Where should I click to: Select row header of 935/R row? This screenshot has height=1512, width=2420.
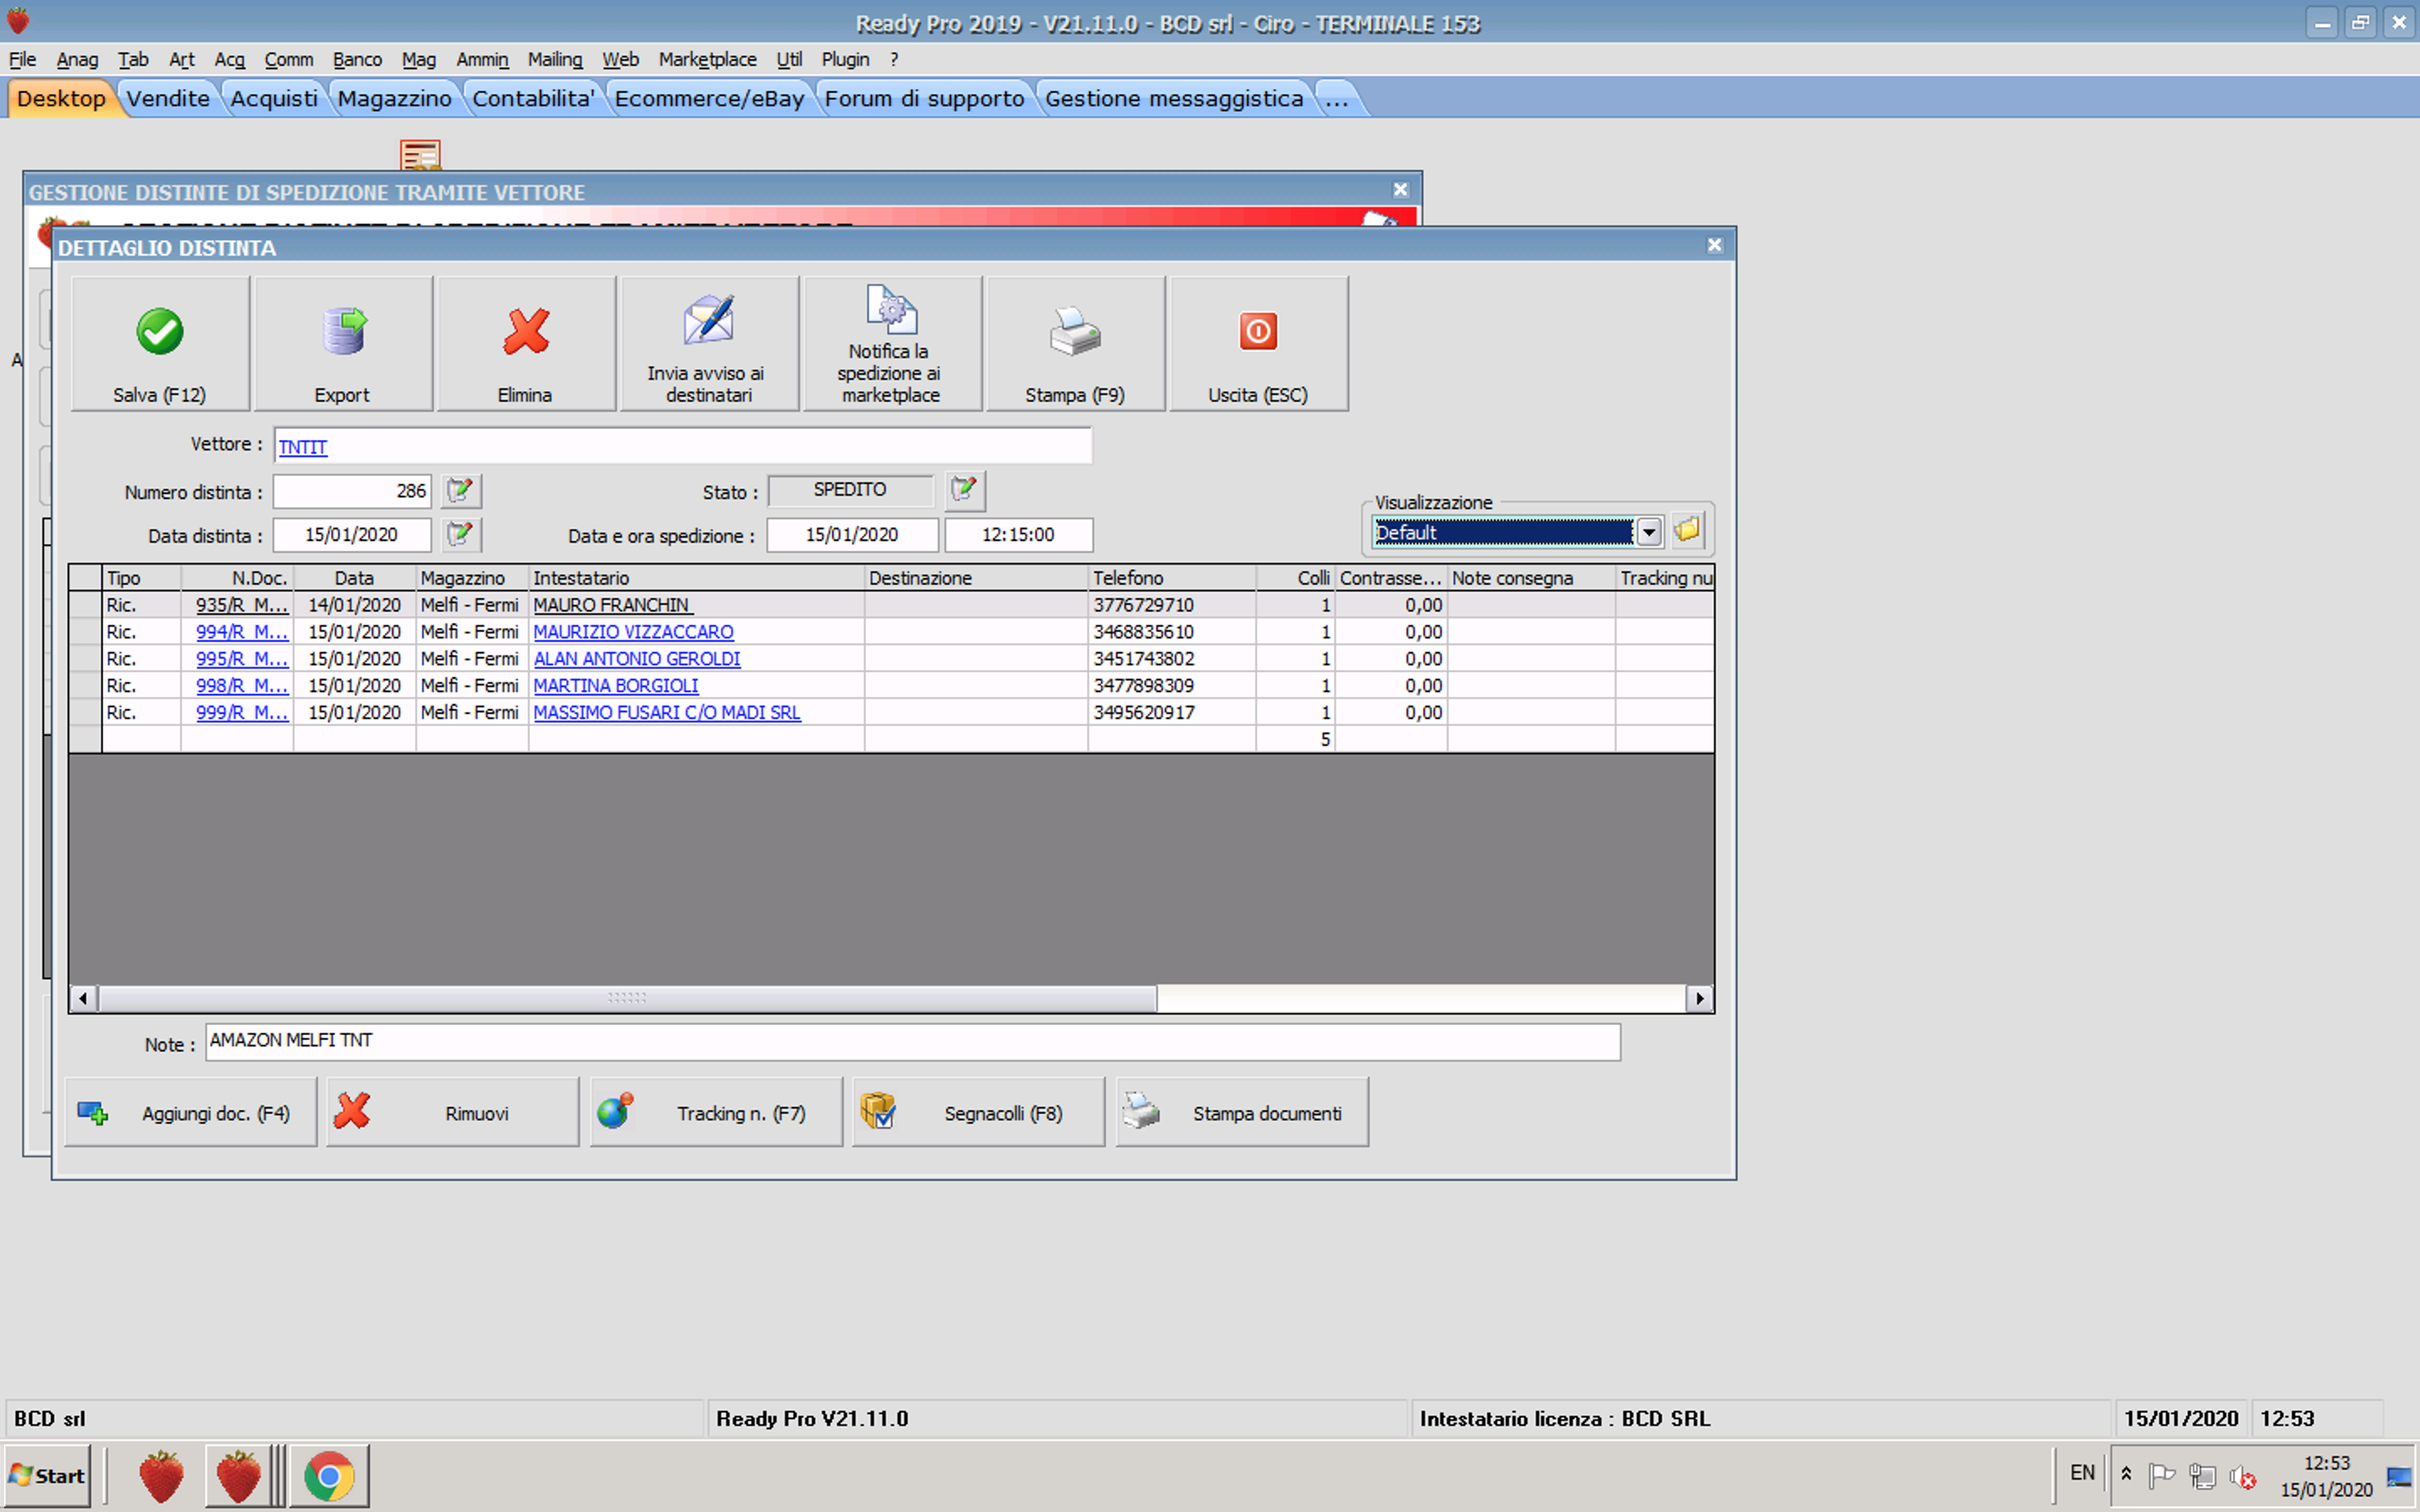(x=85, y=605)
